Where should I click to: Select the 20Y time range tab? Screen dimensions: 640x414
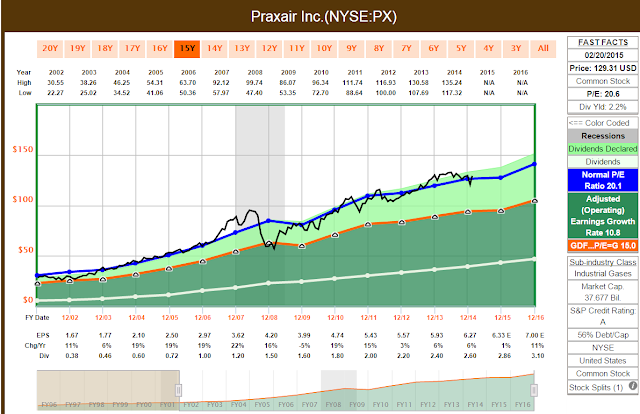pyautogui.click(x=50, y=49)
